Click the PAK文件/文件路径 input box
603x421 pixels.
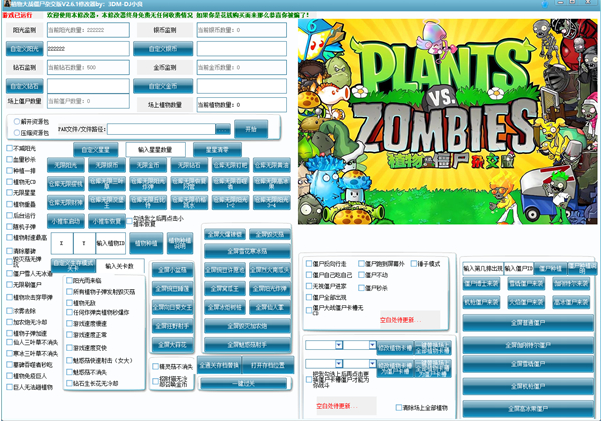pyautogui.click(x=161, y=129)
